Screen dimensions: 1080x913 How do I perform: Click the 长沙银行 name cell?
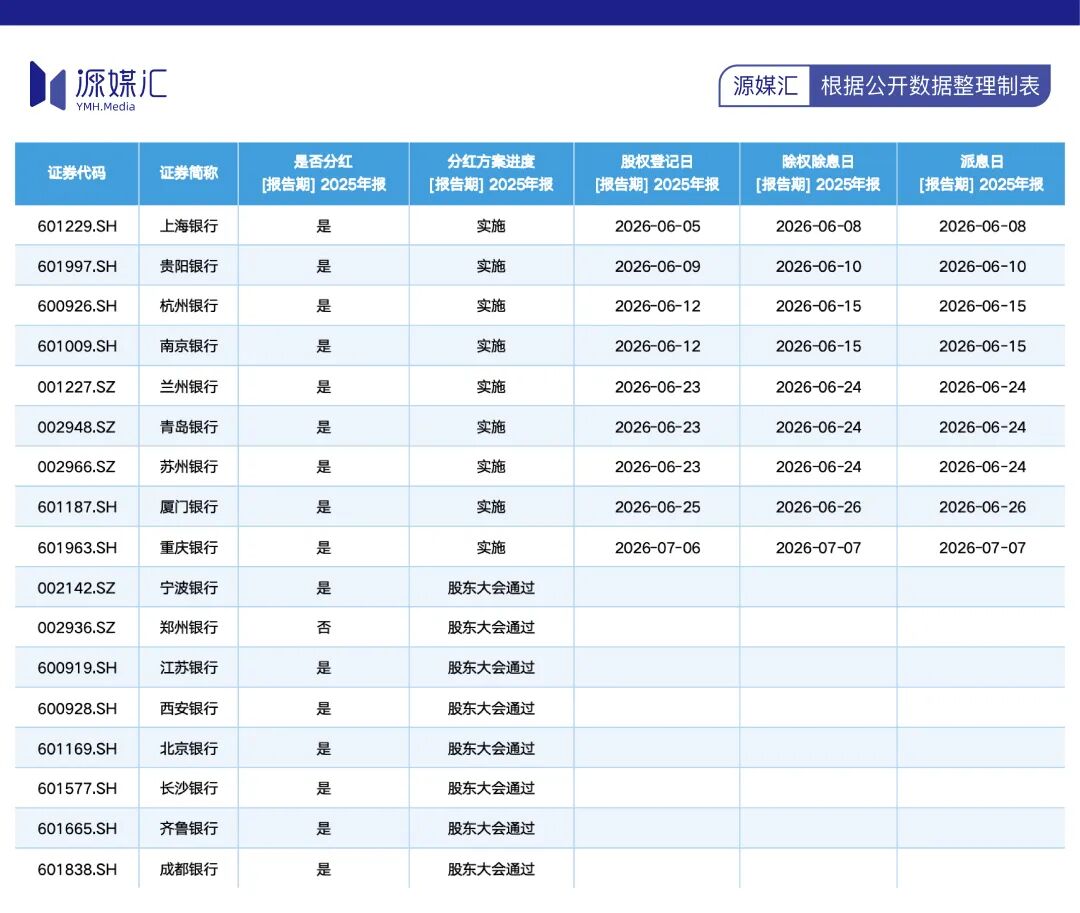[189, 788]
